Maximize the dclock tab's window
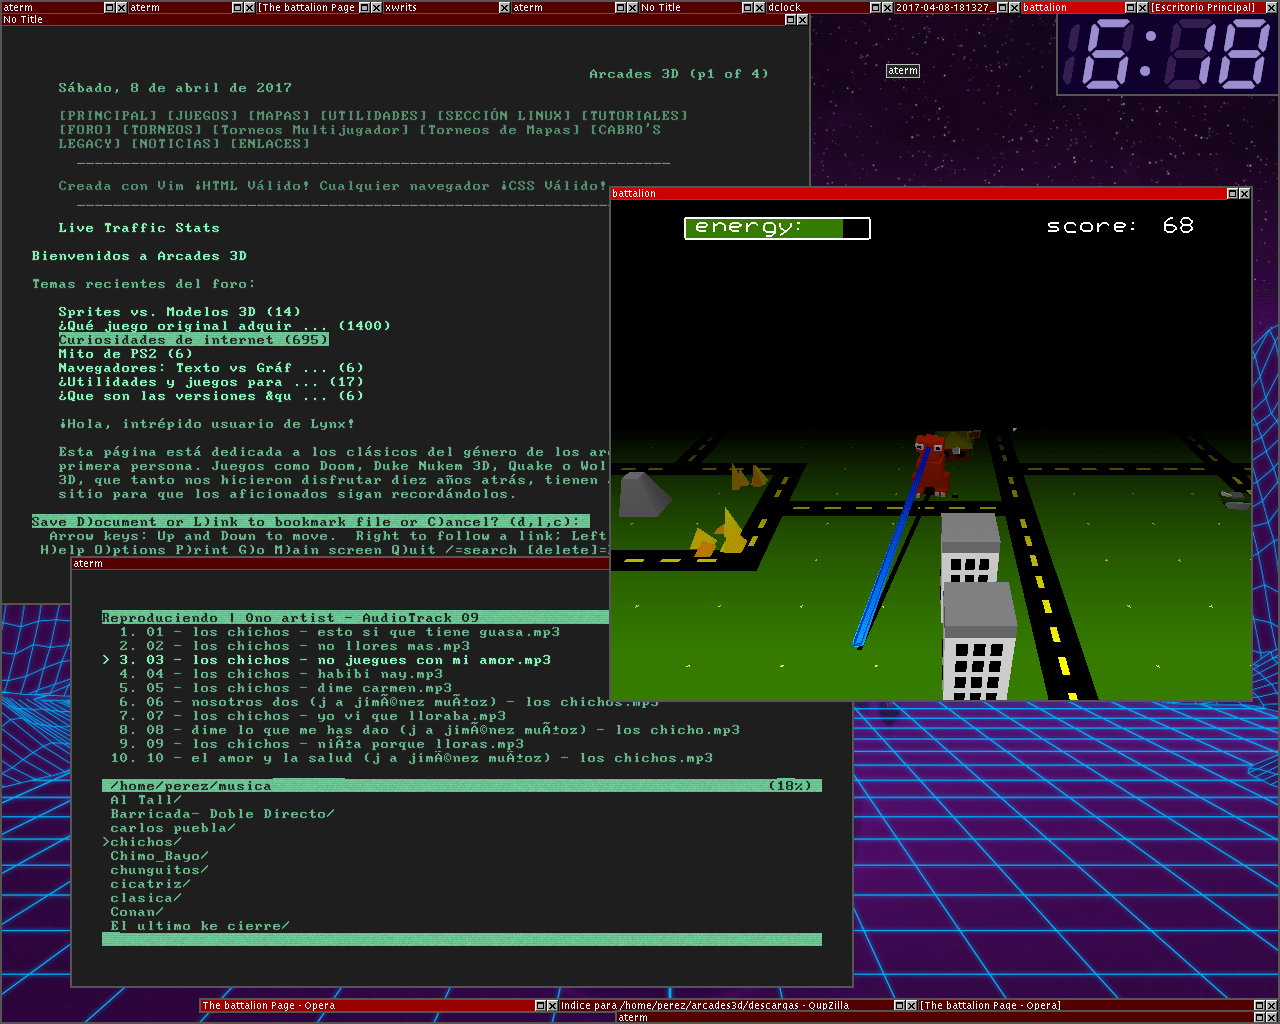The image size is (1280, 1024). 875,7
